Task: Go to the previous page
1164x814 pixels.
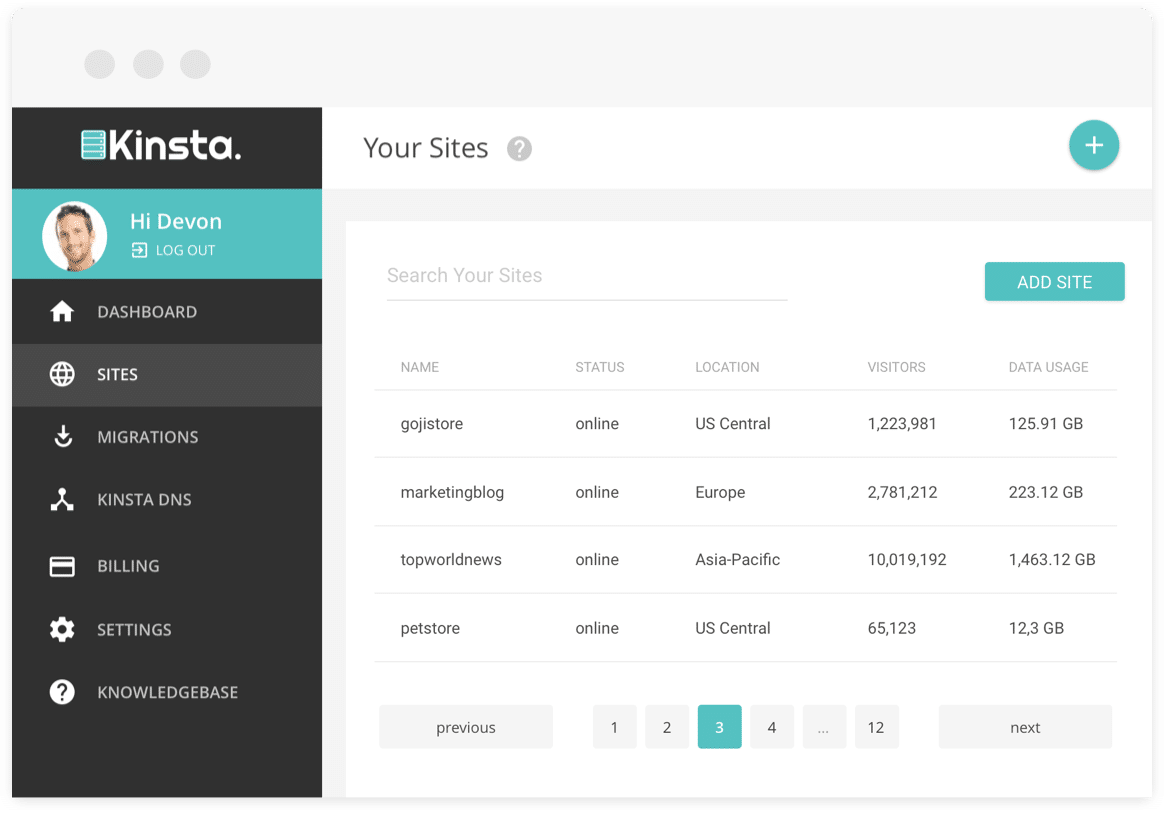Action: 466,727
